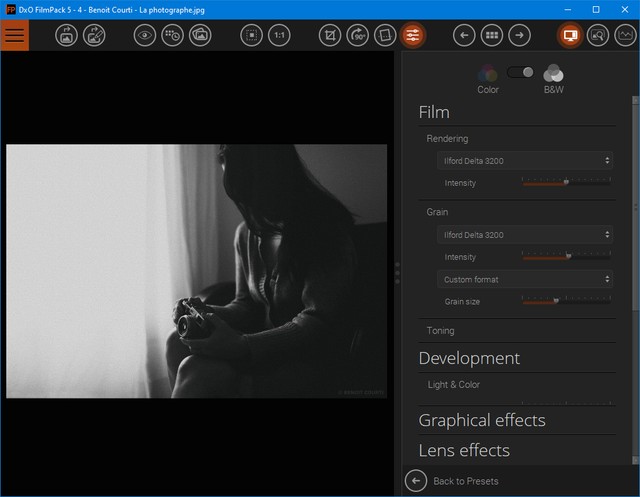Click the Grain size slider

tap(566, 301)
